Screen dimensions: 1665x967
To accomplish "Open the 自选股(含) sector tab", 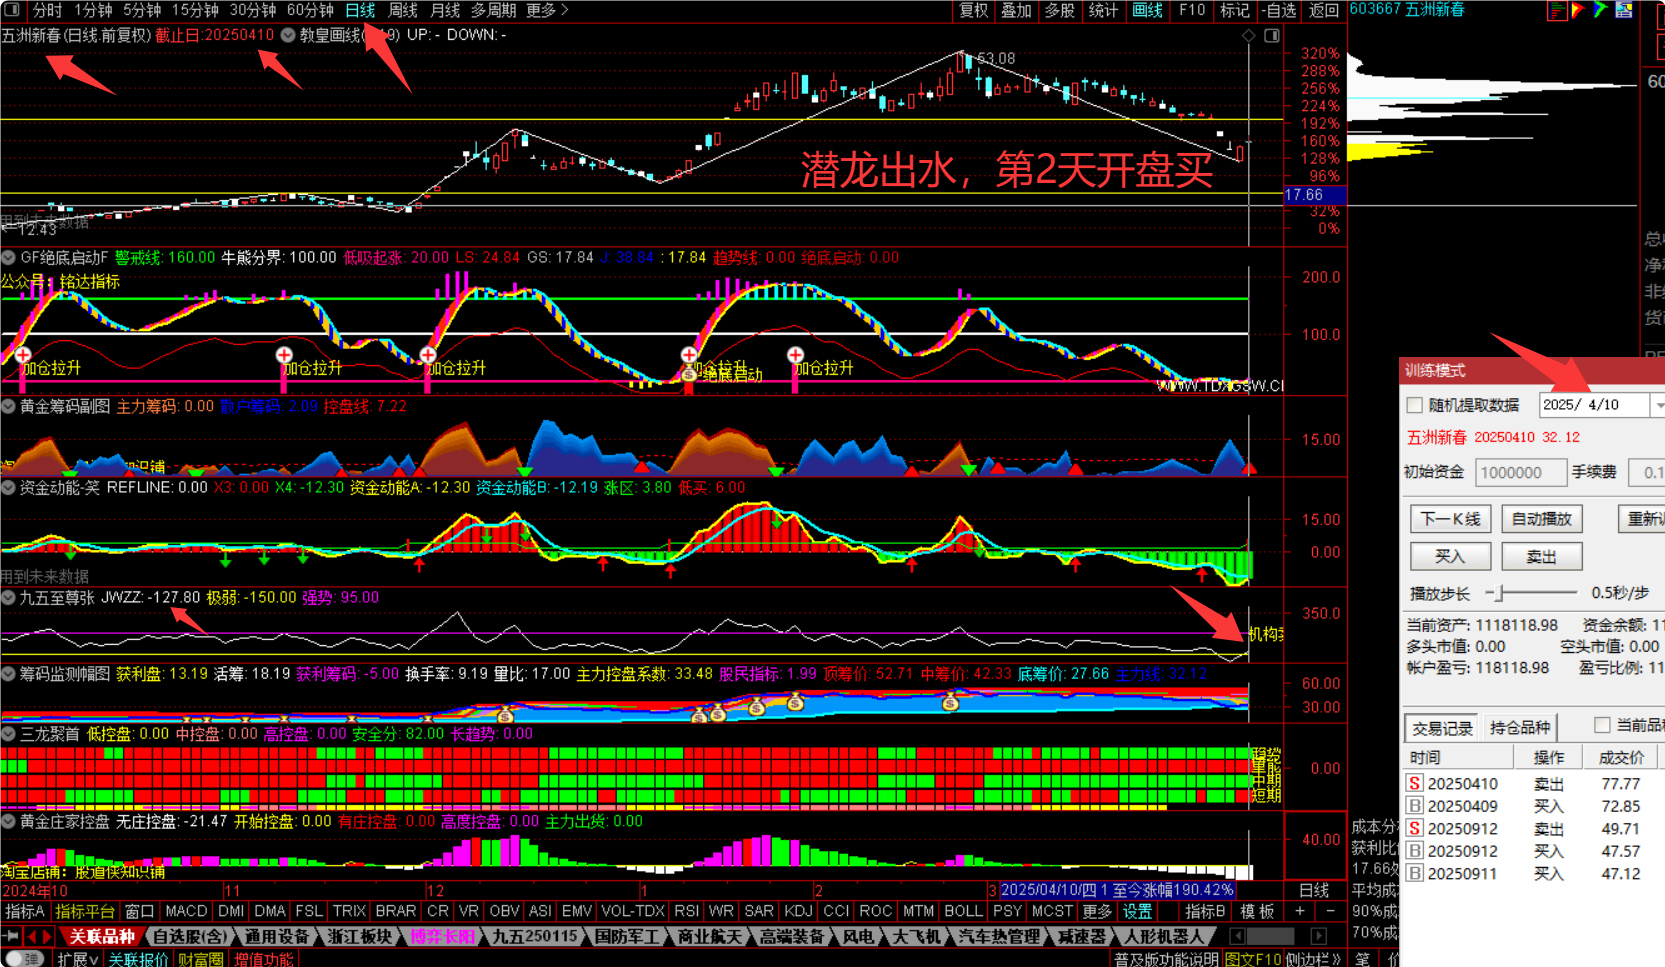I will pos(189,937).
